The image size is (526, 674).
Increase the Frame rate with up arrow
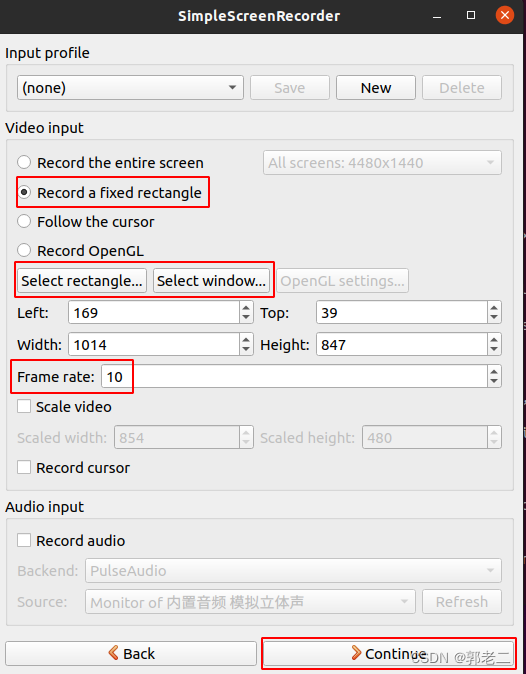(494, 371)
